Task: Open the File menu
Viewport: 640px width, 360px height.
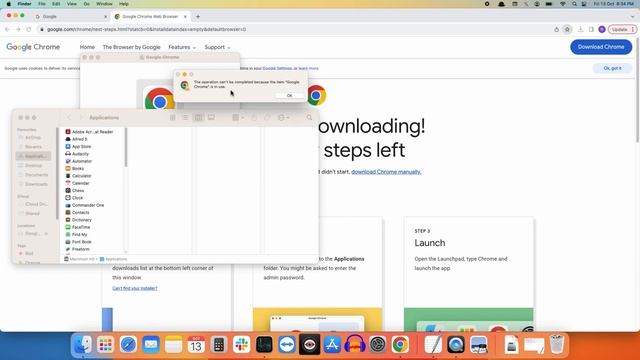Action: [42, 4]
